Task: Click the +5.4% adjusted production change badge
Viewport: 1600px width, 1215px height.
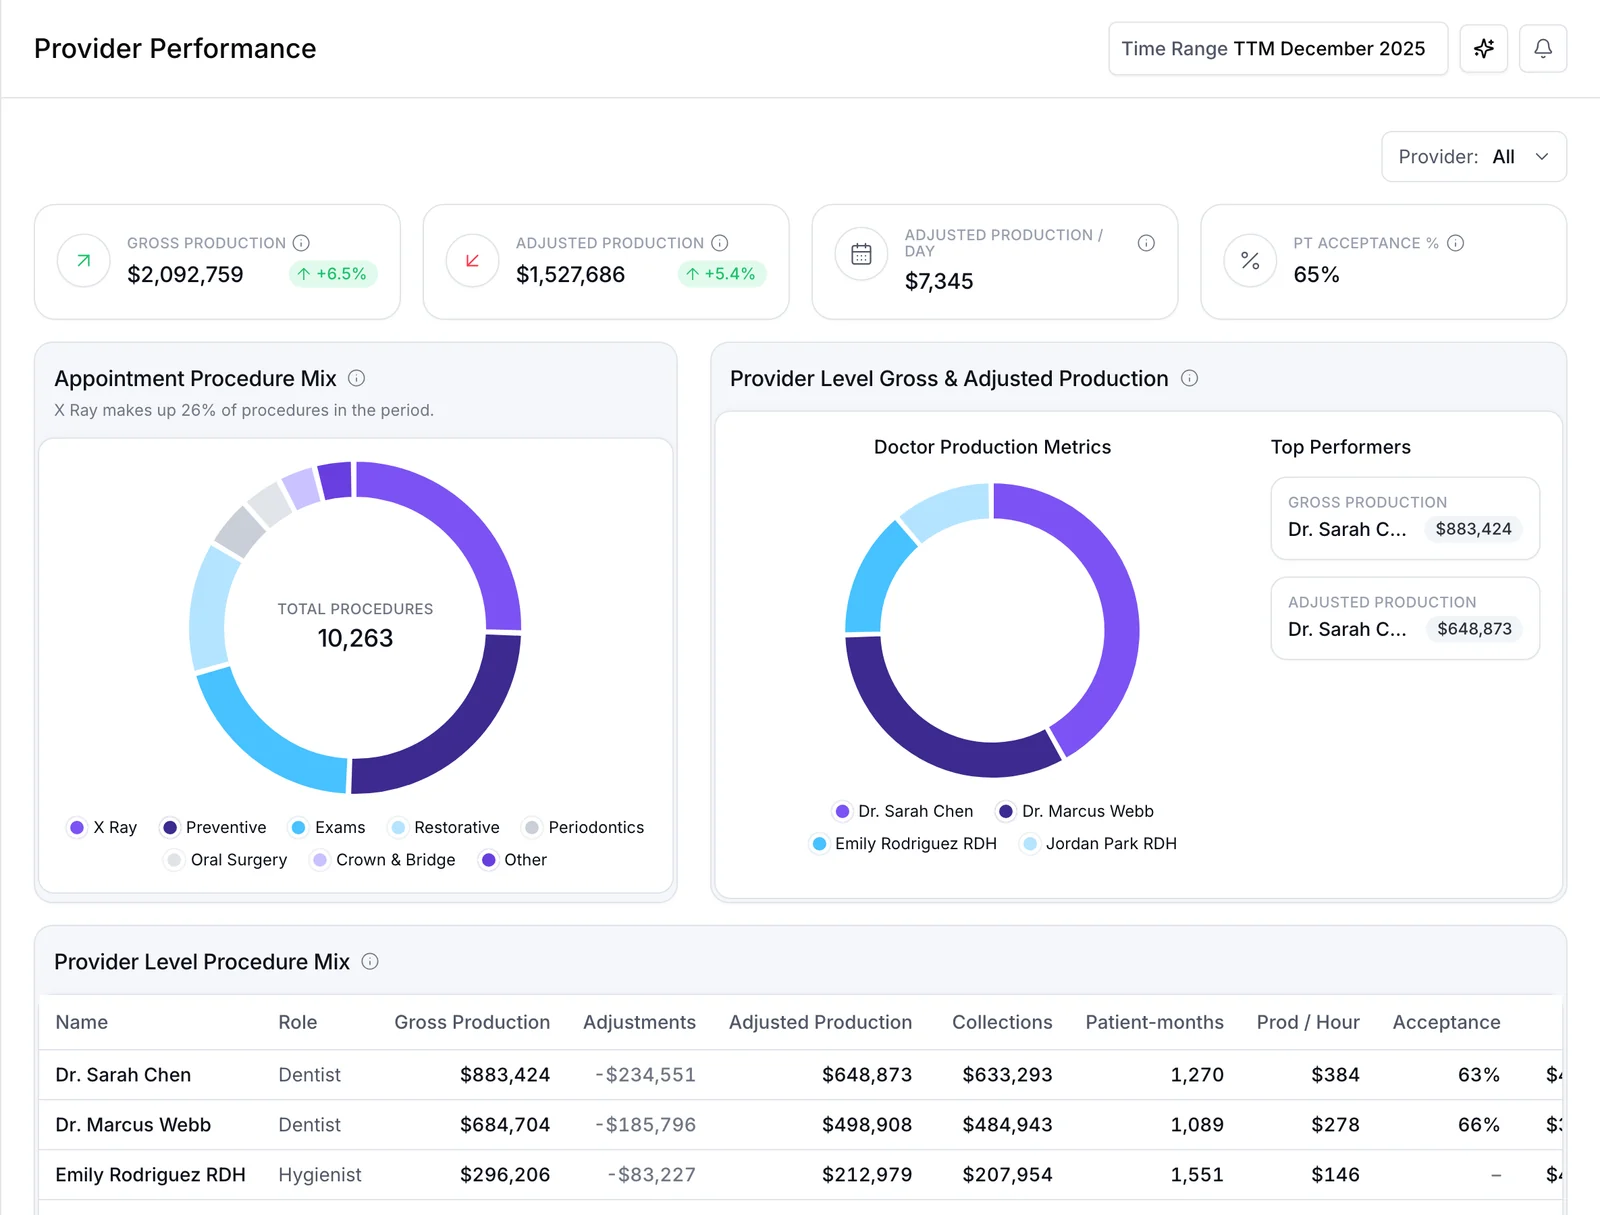Action: pos(721,274)
